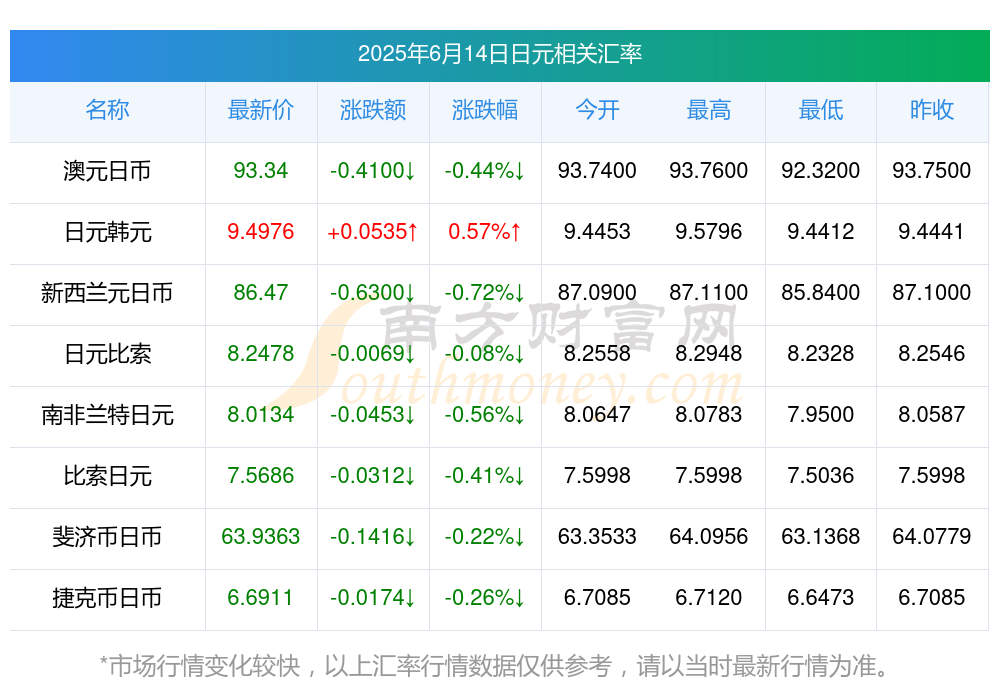Select the 日元比索 row name
Screen dimensions: 1000x698
[107, 353]
